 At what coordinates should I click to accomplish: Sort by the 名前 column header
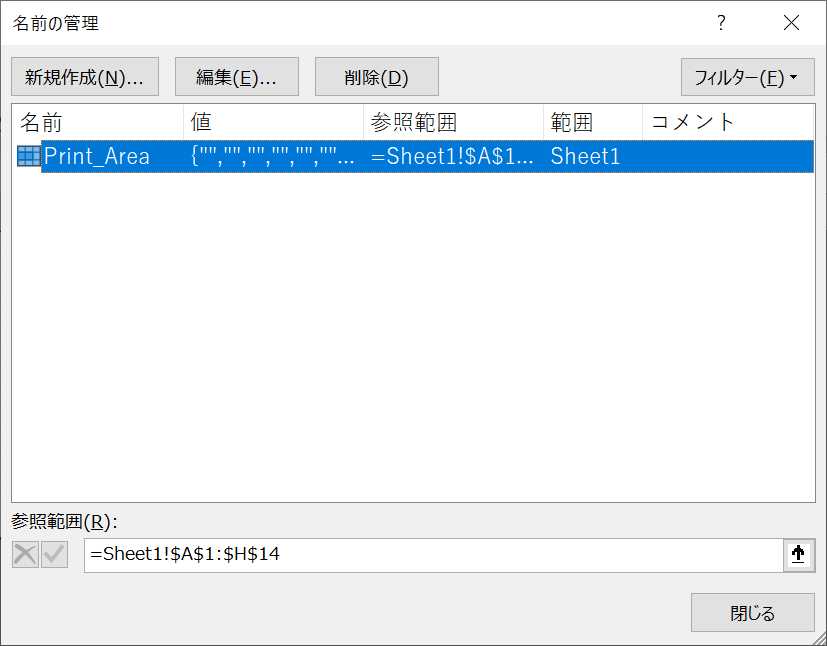(x=98, y=122)
